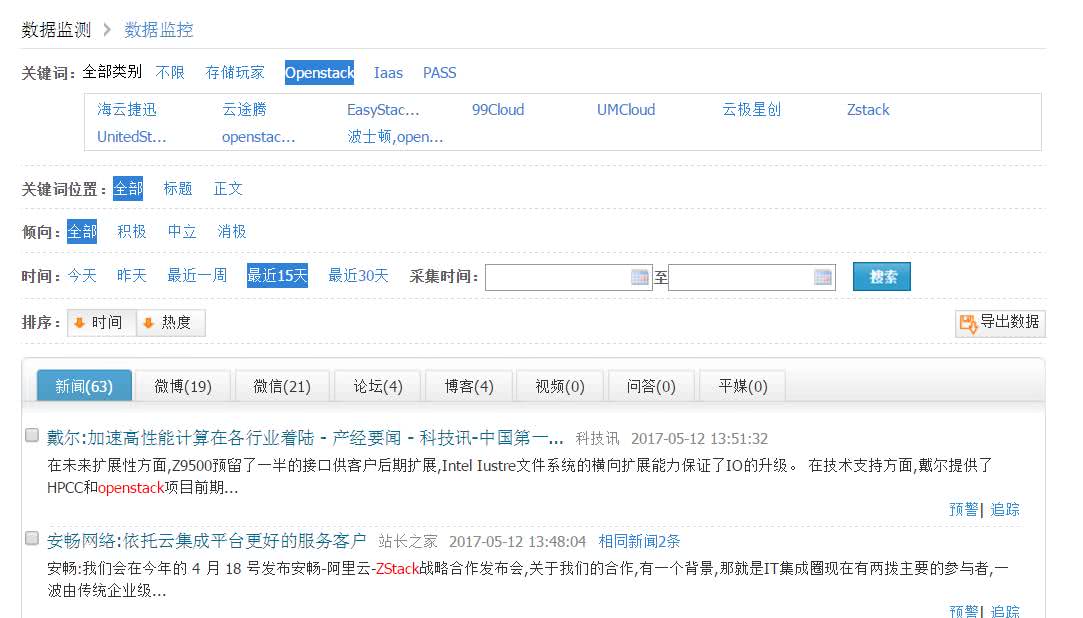Click the 时间 sort arrow icon
The image size is (1083, 618).
(79, 322)
